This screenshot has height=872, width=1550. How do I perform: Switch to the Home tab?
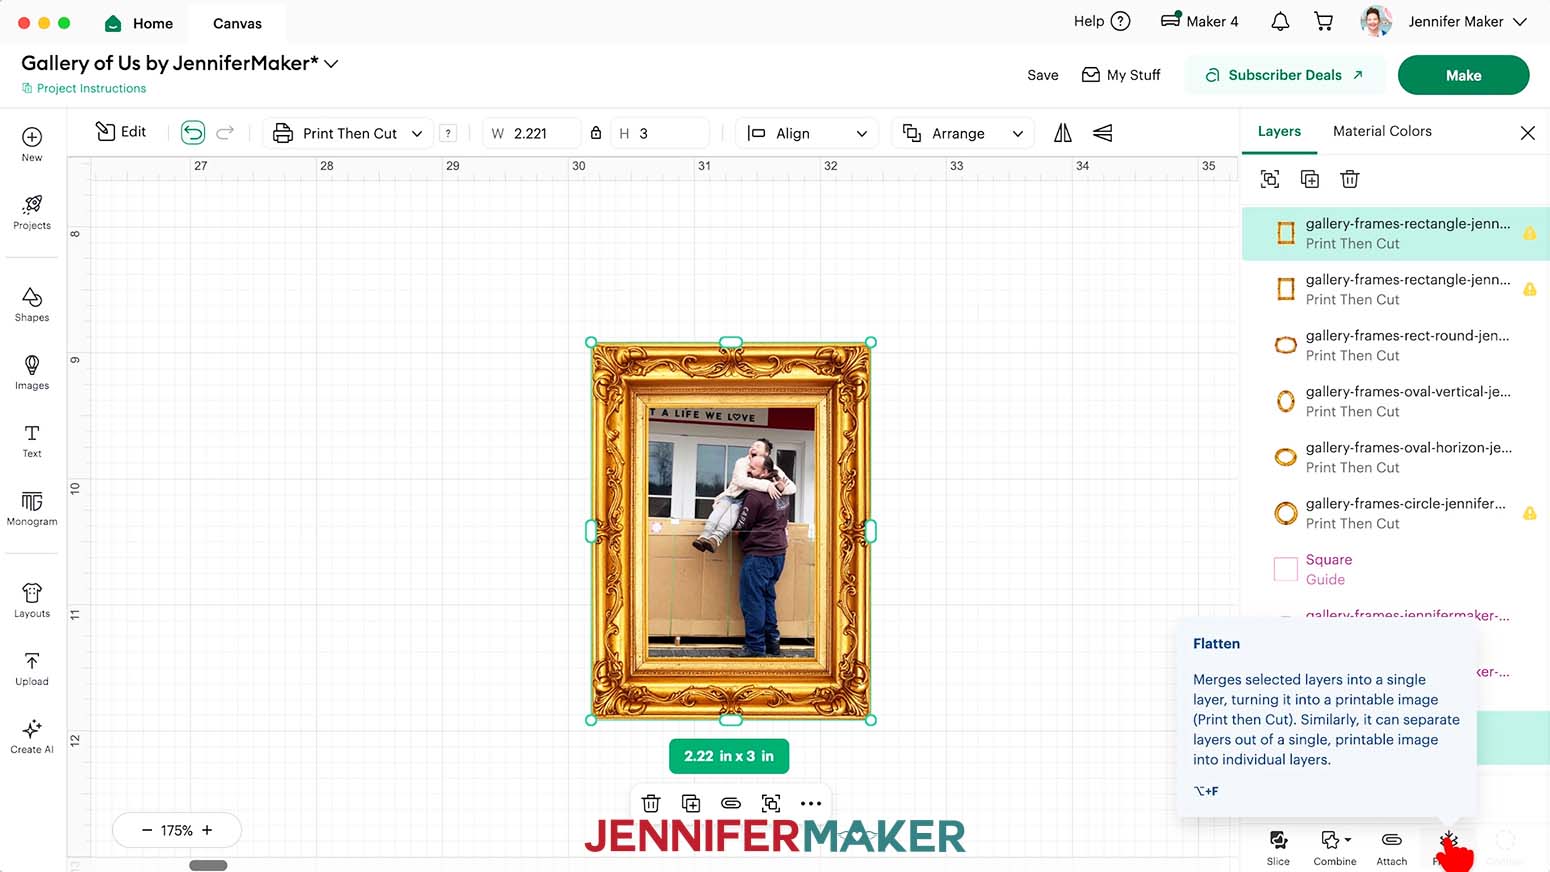click(x=139, y=23)
